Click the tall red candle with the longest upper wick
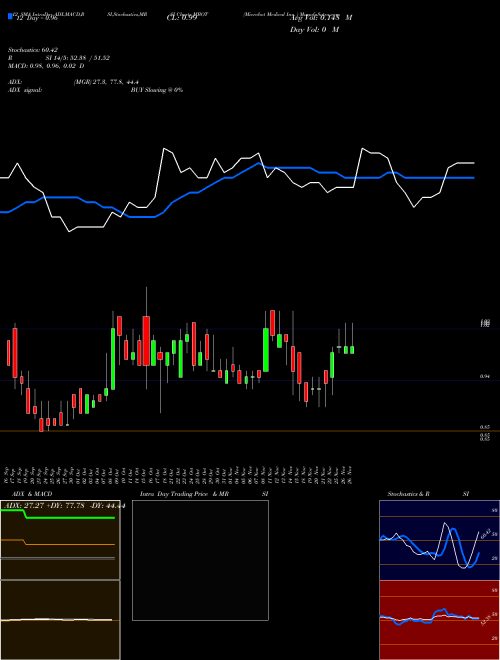This screenshot has width=500, height=660. tap(146, 341)
